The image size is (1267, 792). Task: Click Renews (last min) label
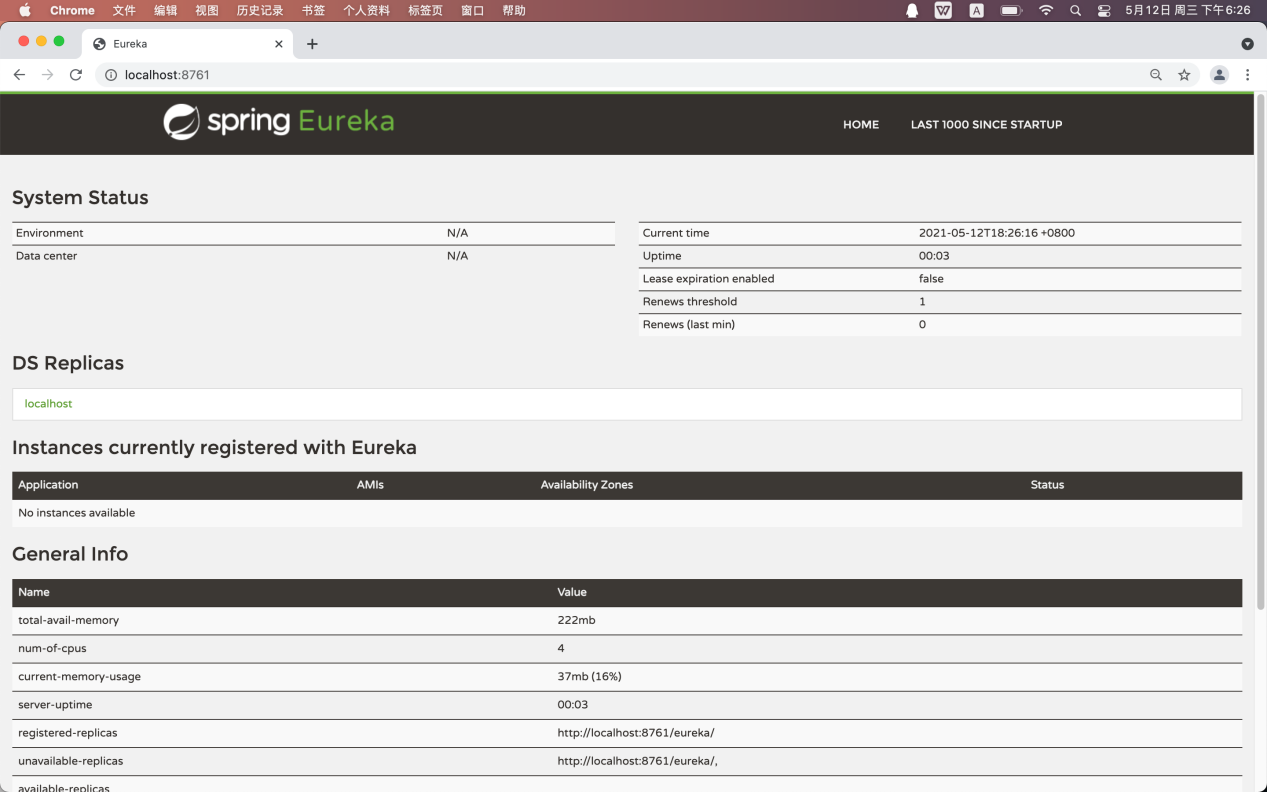point(689,325)
